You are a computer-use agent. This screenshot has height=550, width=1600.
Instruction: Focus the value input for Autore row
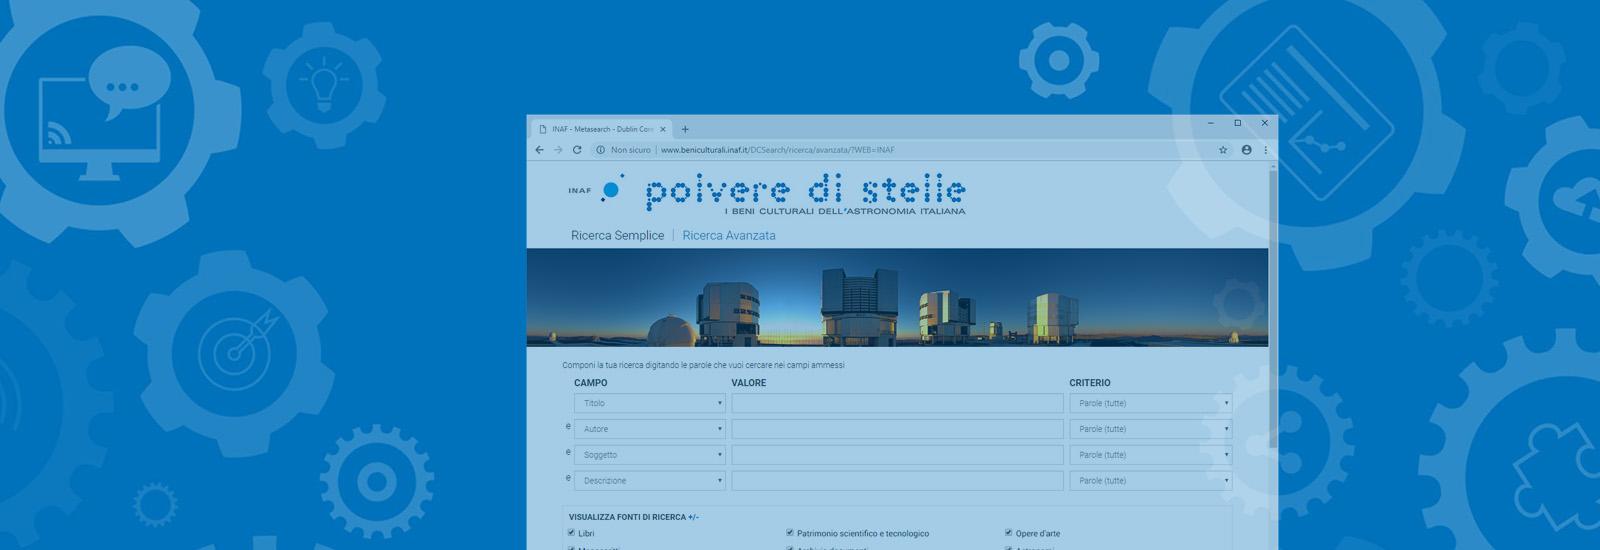tap(897, 429)
